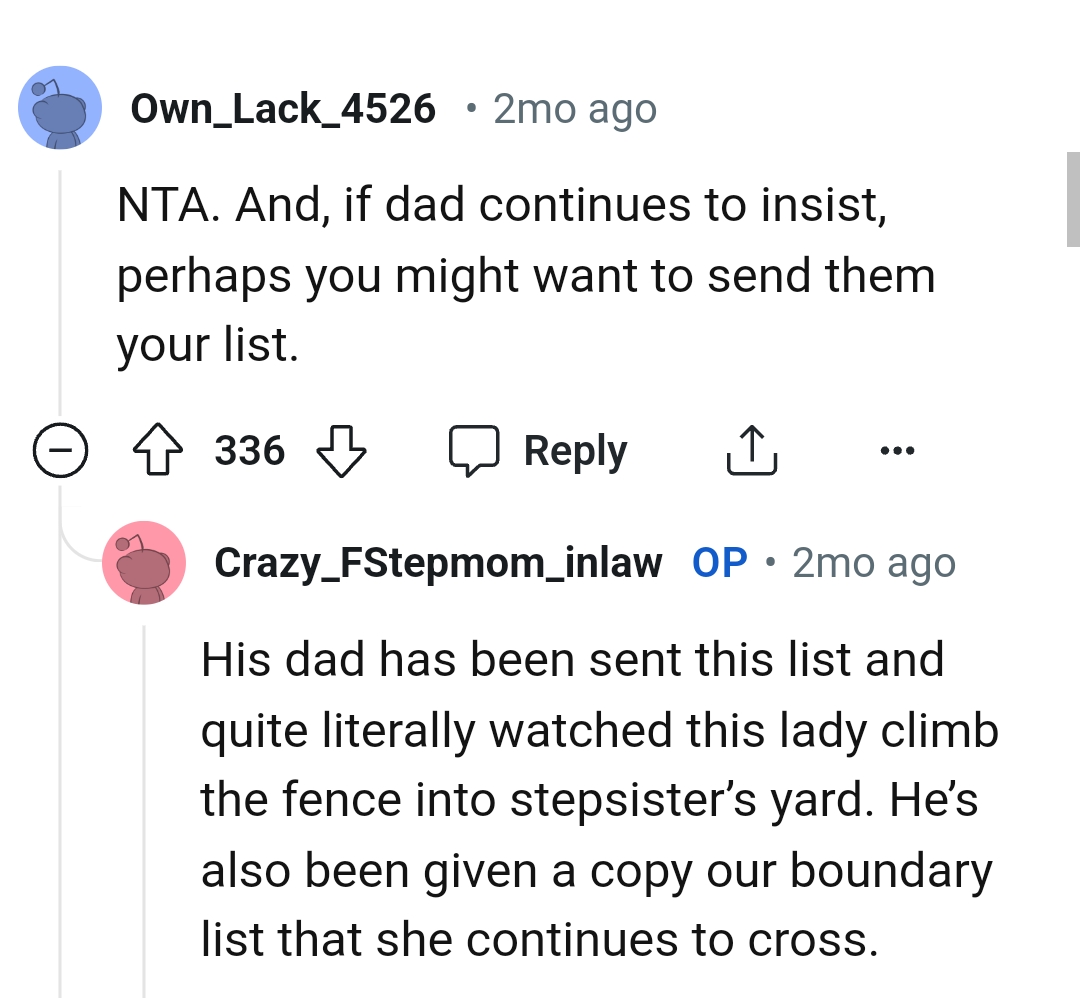Open the share options for the comment
This screenshot has width=1080, height=998.
(x=752, y=450)
